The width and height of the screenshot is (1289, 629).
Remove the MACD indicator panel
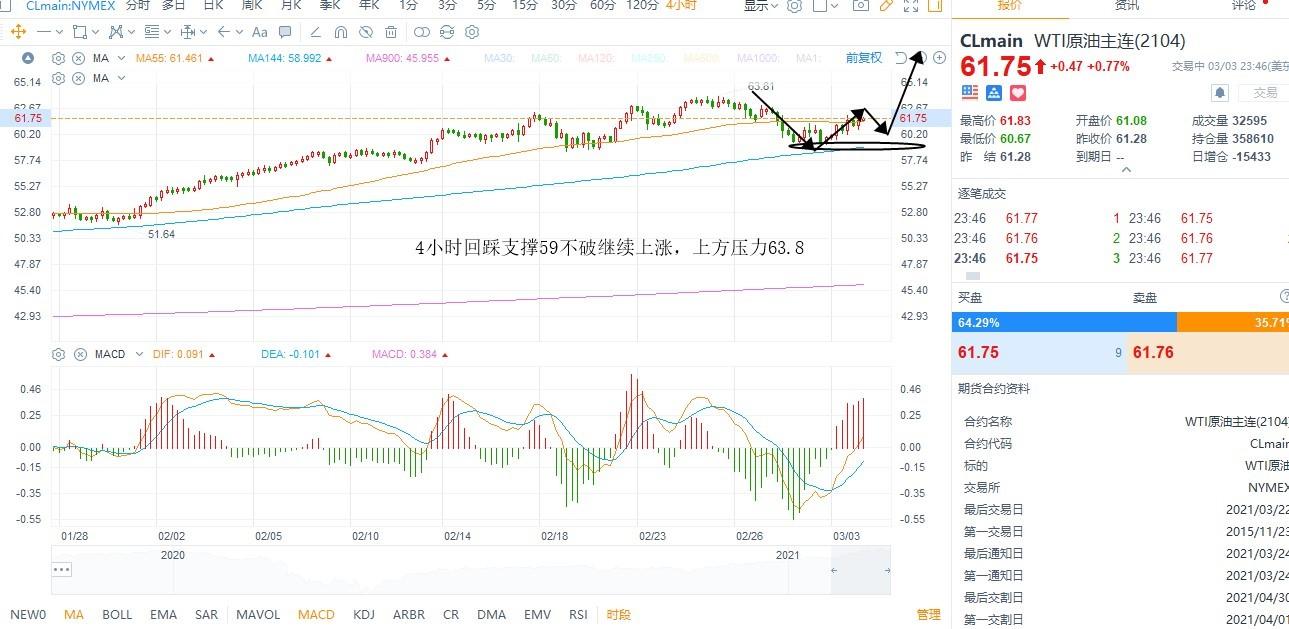[78, 354]
